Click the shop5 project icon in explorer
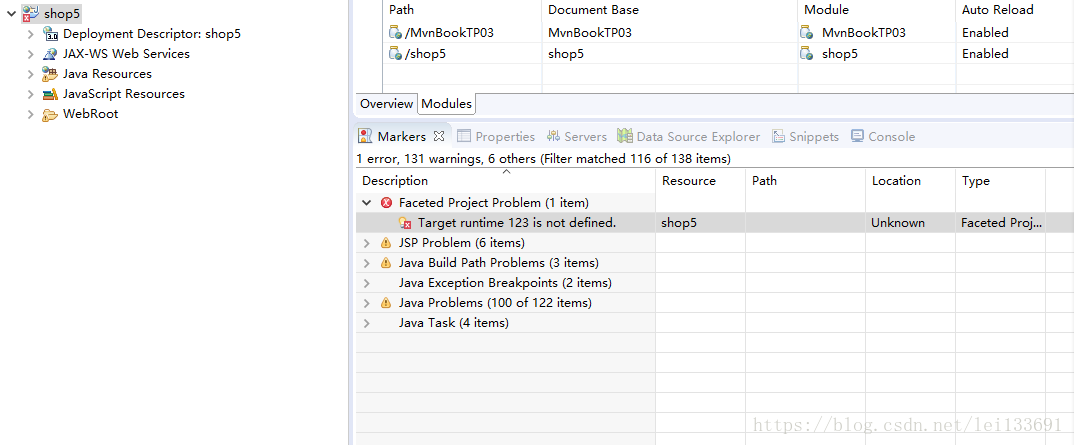 click(30, 13)
